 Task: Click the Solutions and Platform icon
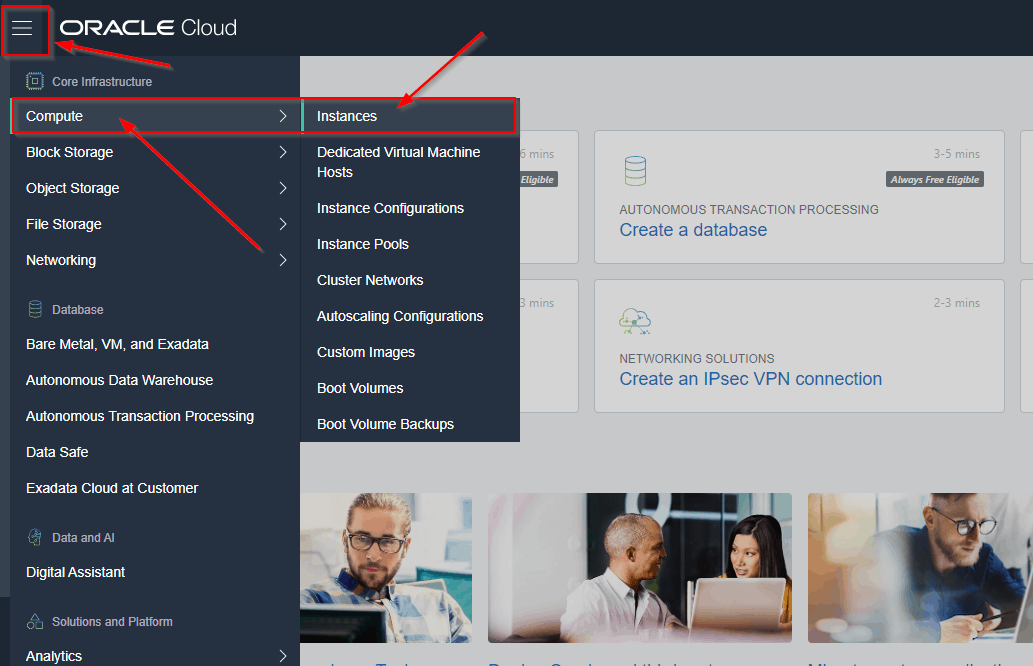coord(35,621)
